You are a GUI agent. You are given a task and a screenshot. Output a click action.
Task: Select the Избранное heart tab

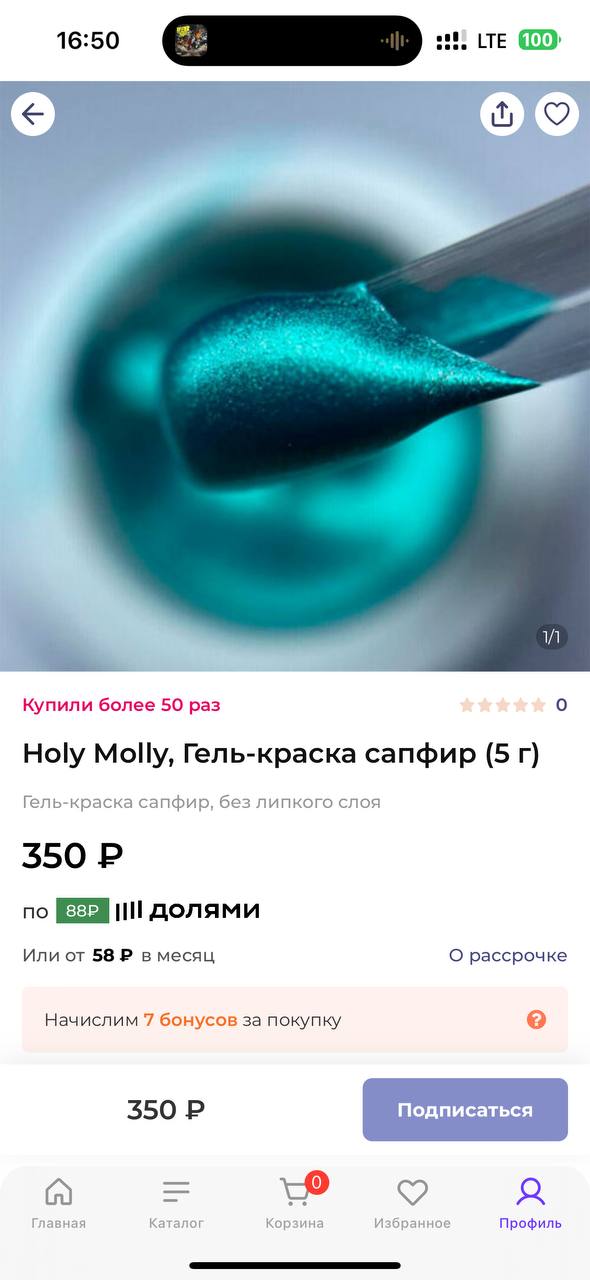coord(412,1201)
